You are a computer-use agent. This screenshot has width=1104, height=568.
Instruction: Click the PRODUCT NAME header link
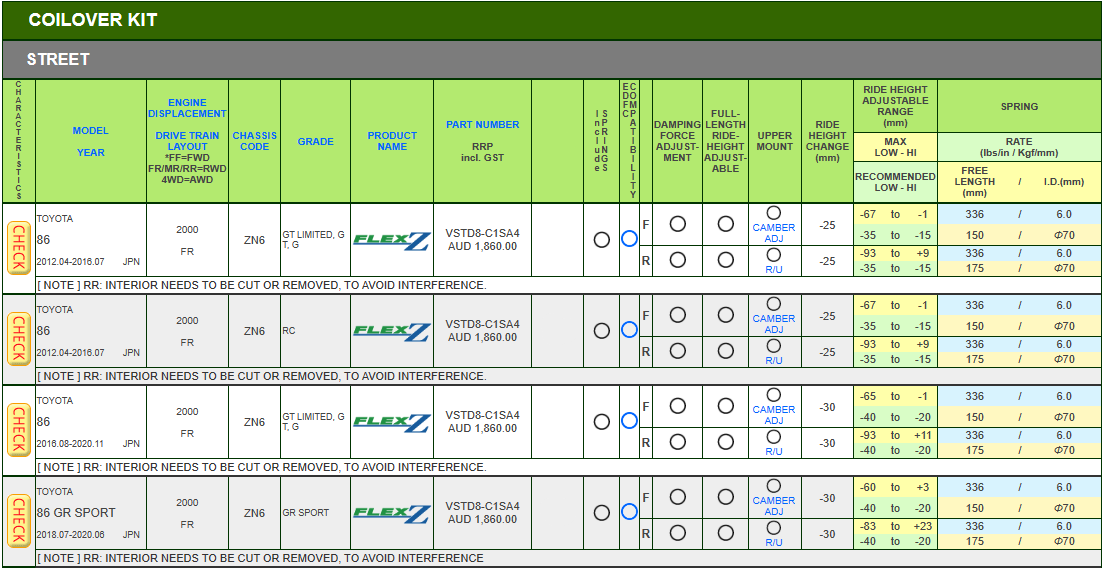392,141
